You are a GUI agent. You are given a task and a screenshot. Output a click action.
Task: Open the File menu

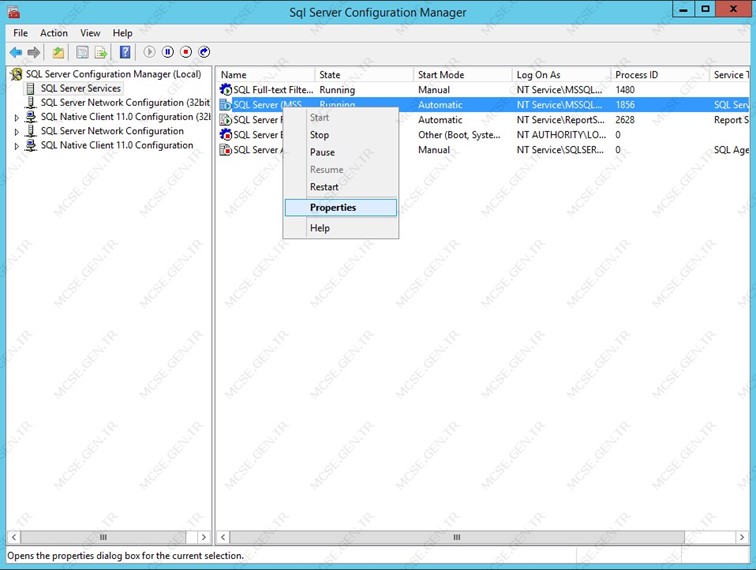click(20, 33)
